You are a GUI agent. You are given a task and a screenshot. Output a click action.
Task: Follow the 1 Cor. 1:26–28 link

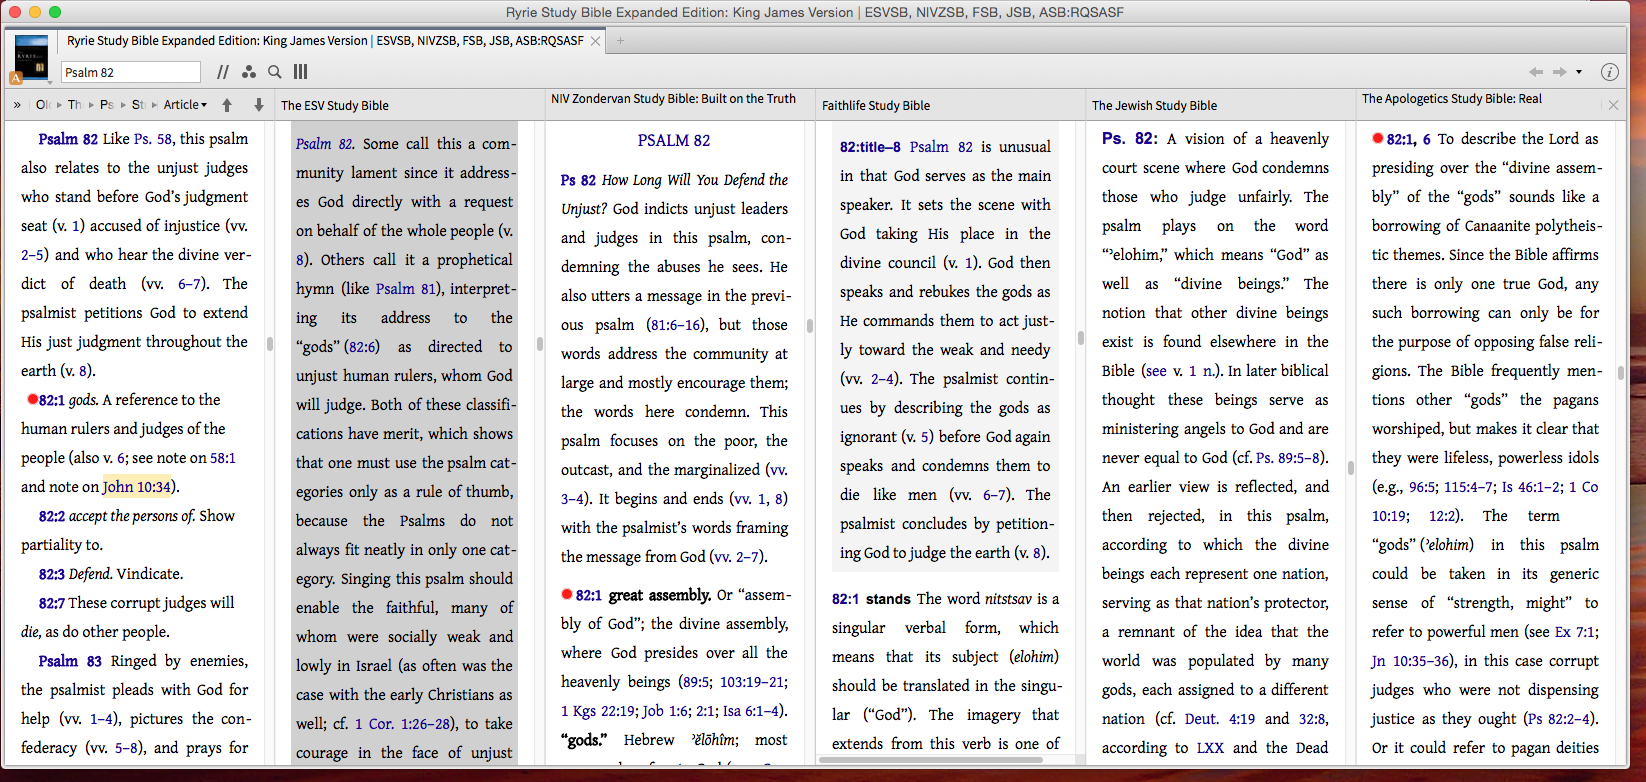pos(403,724)
